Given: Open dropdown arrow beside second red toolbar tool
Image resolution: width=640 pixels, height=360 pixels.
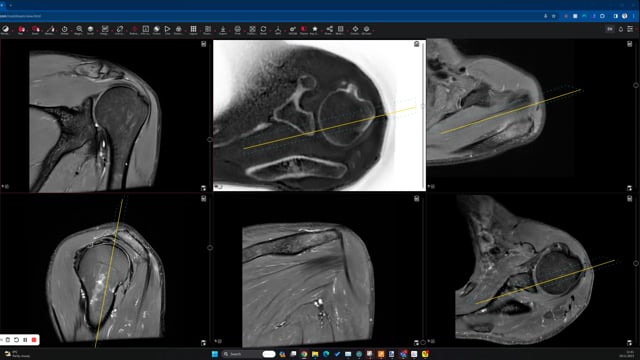Looking at the screenshot, I should [42, 30].
